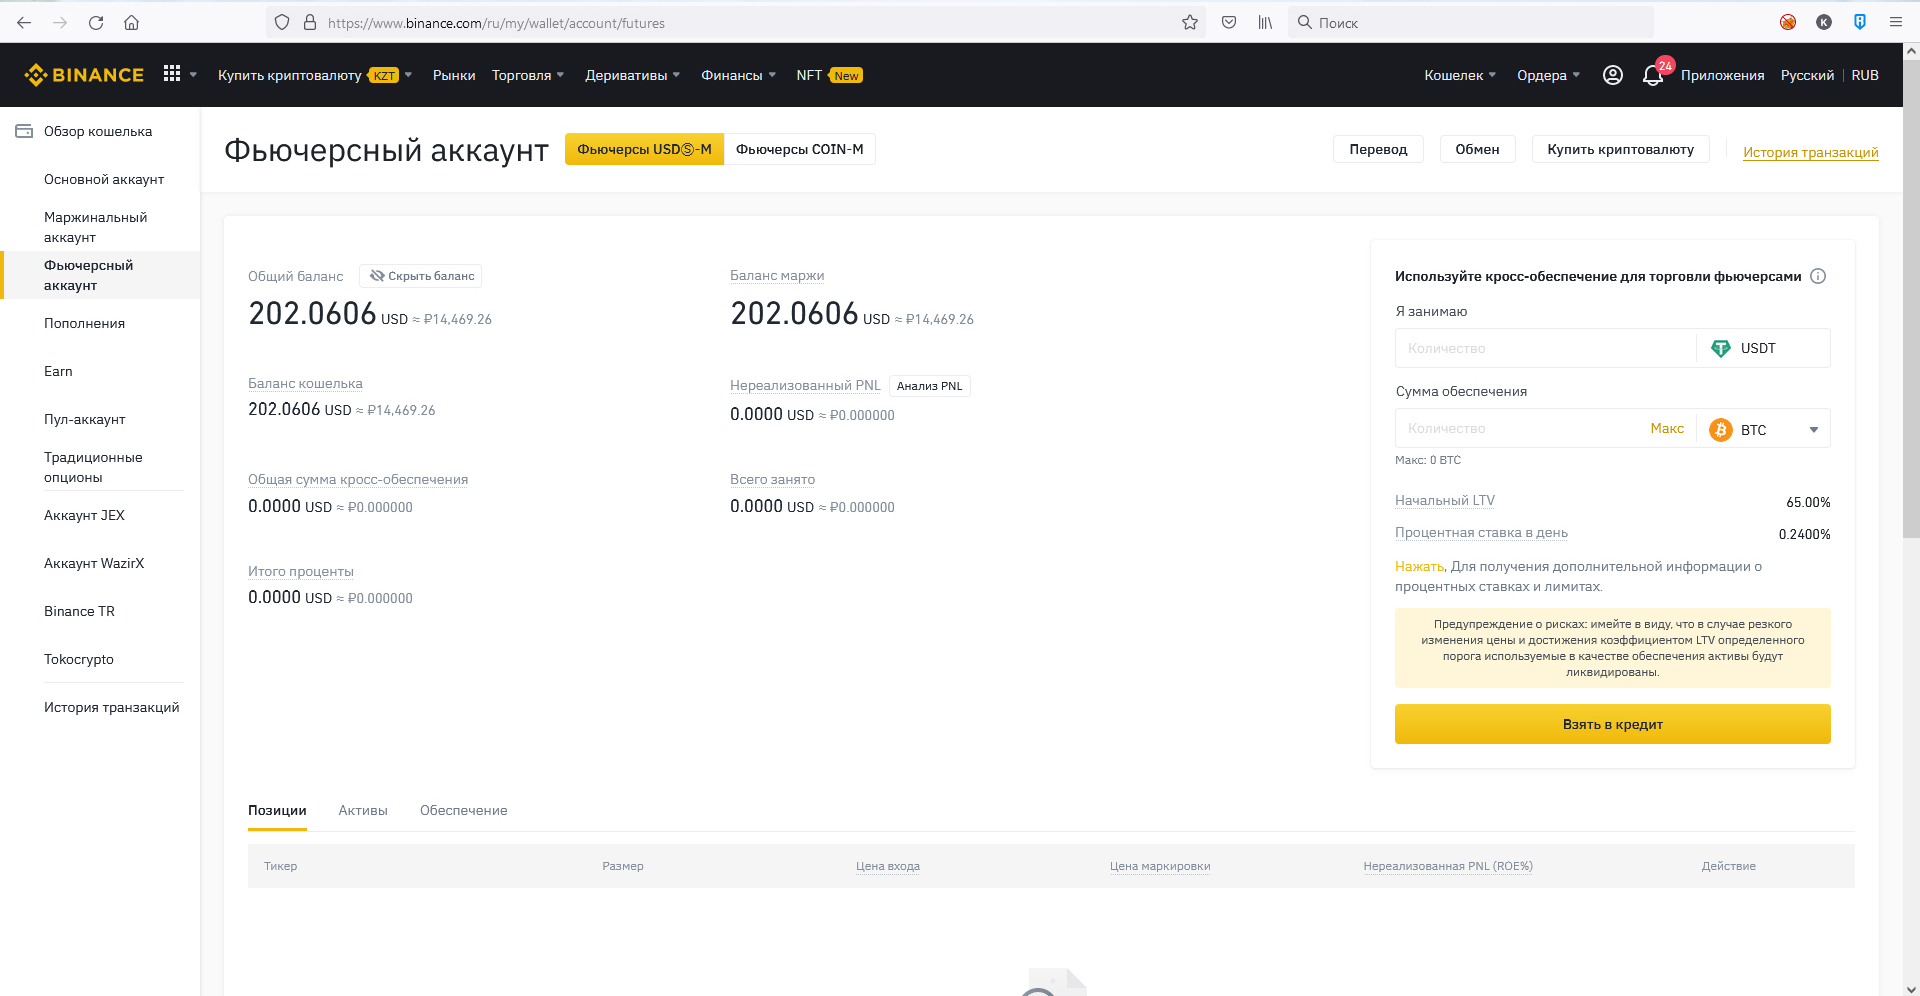Hide balance with the Скрыть баланс toggle

pos(421,276)
